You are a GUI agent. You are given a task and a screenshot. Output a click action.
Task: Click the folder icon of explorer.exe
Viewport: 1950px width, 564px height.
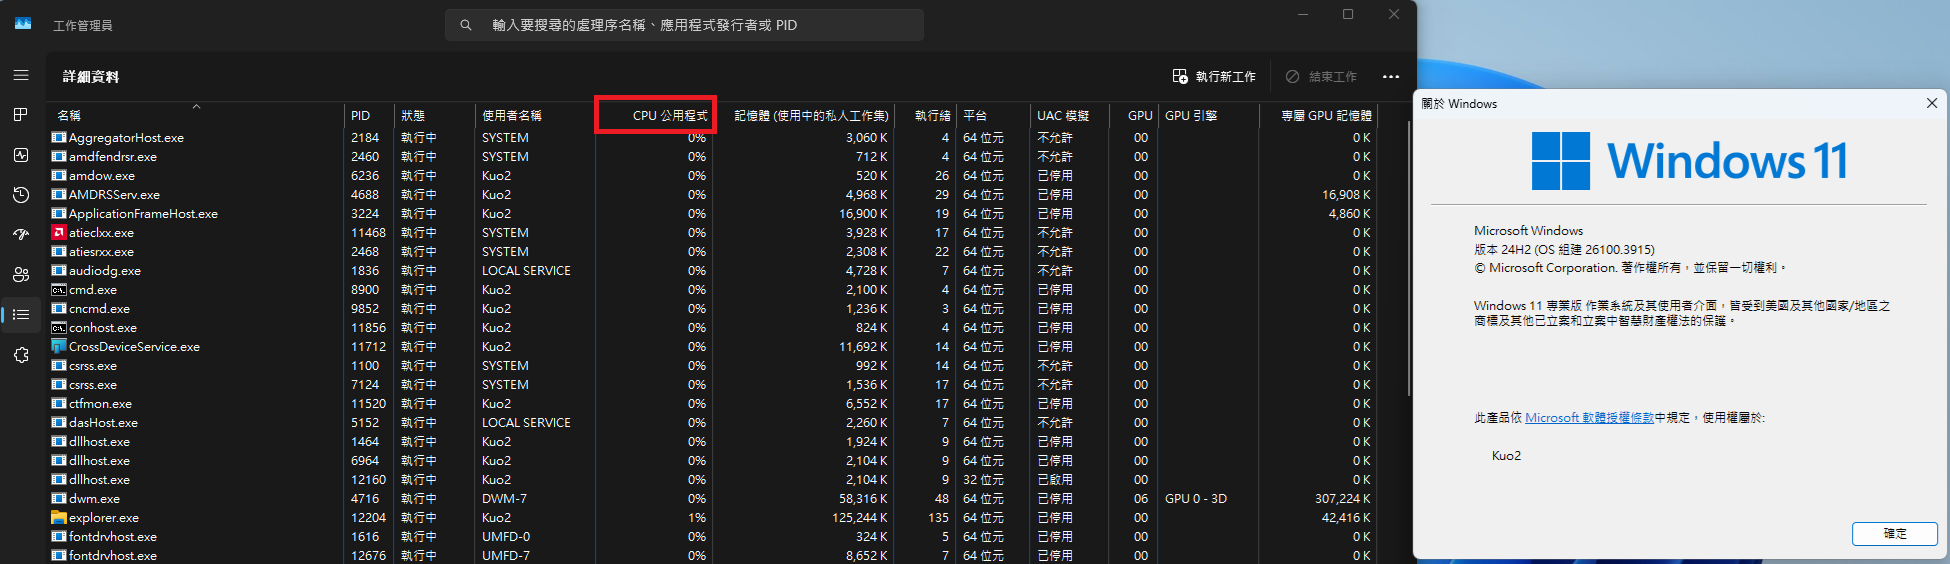click(x=59, y=517)
